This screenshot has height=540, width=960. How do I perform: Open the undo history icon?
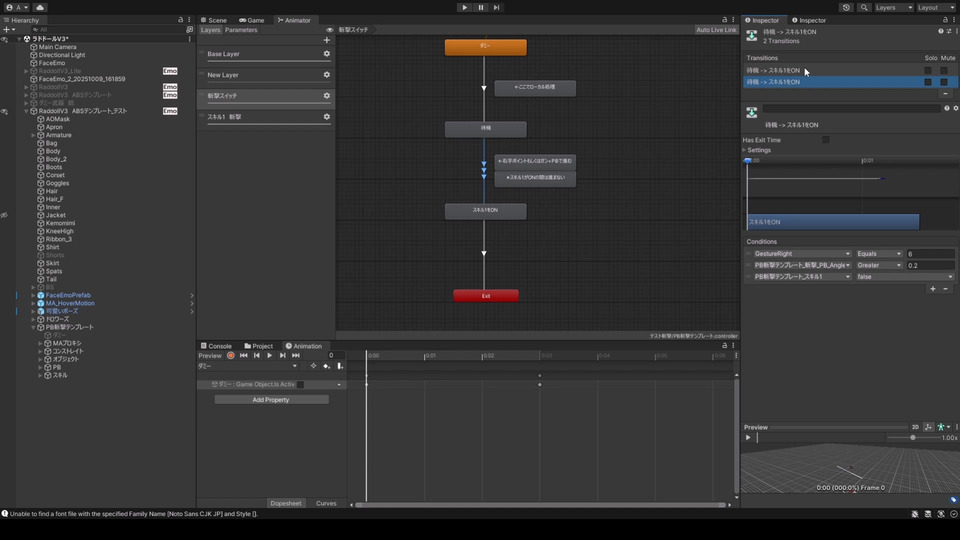[846, 7]
